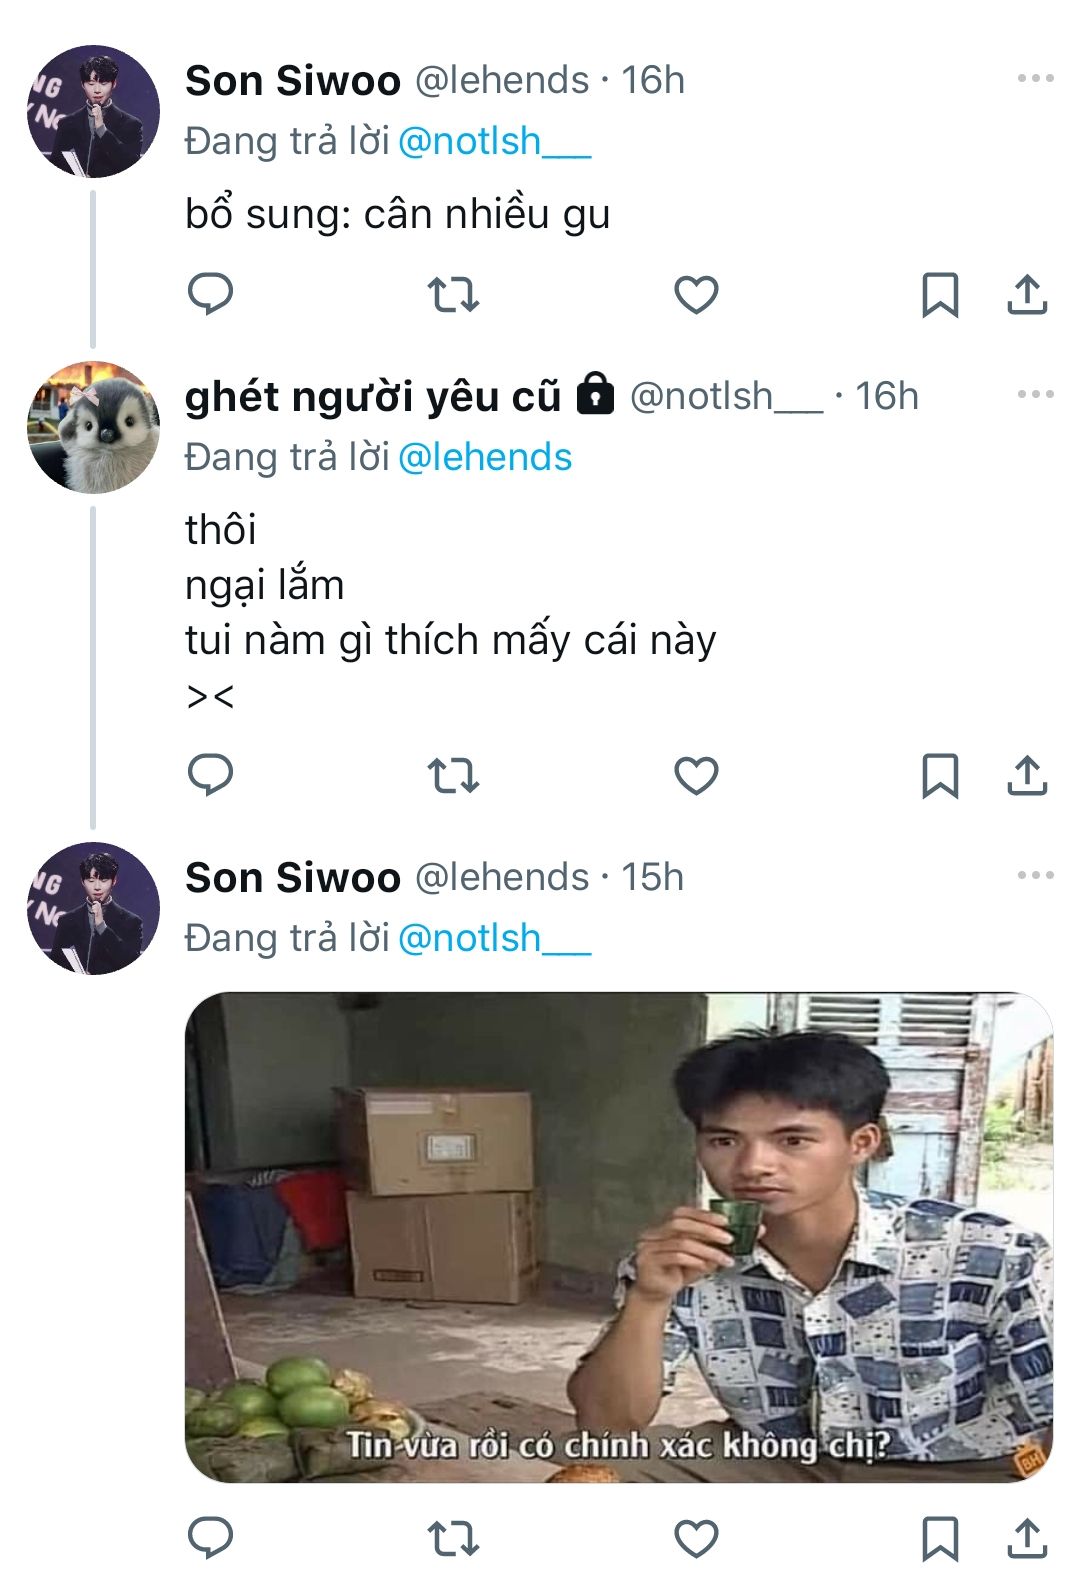1080x1590 pixels.
Task: Reply to the "thôi ngại lắm" tweet
Action: pos(210,775)
